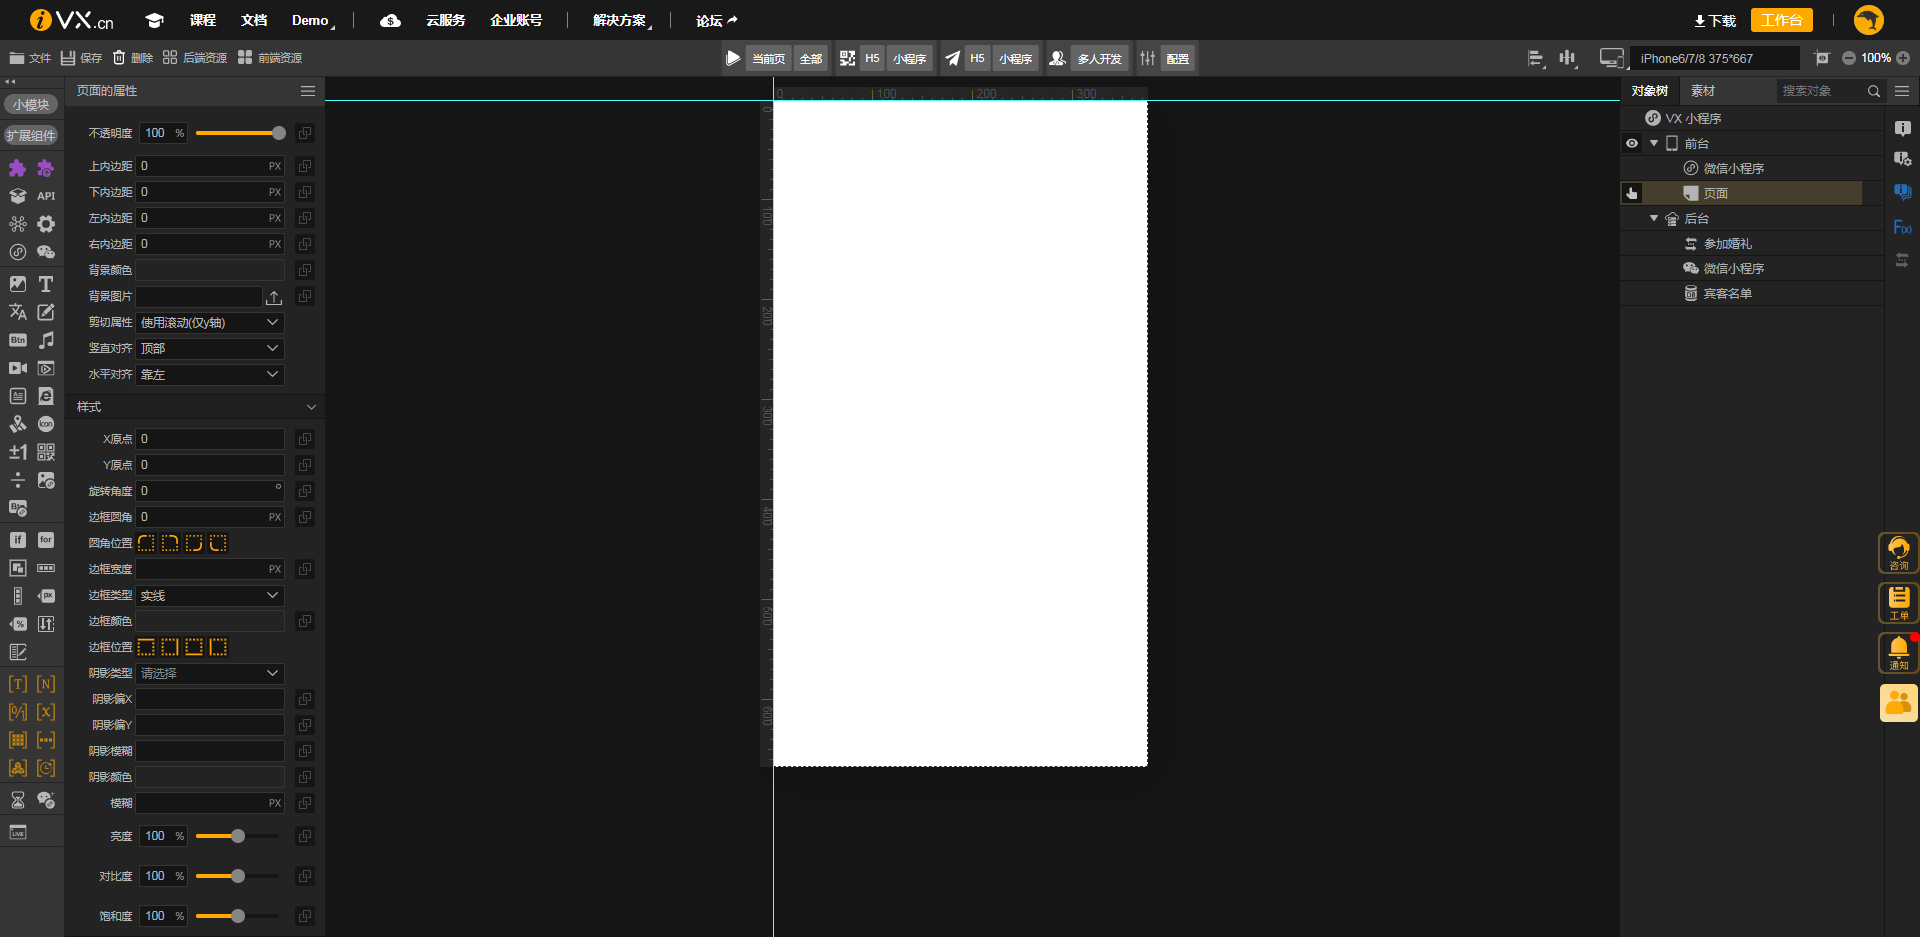
Task: Open the Fx function panel icon
Action: pyautogui.click(x=1902, y=228)
